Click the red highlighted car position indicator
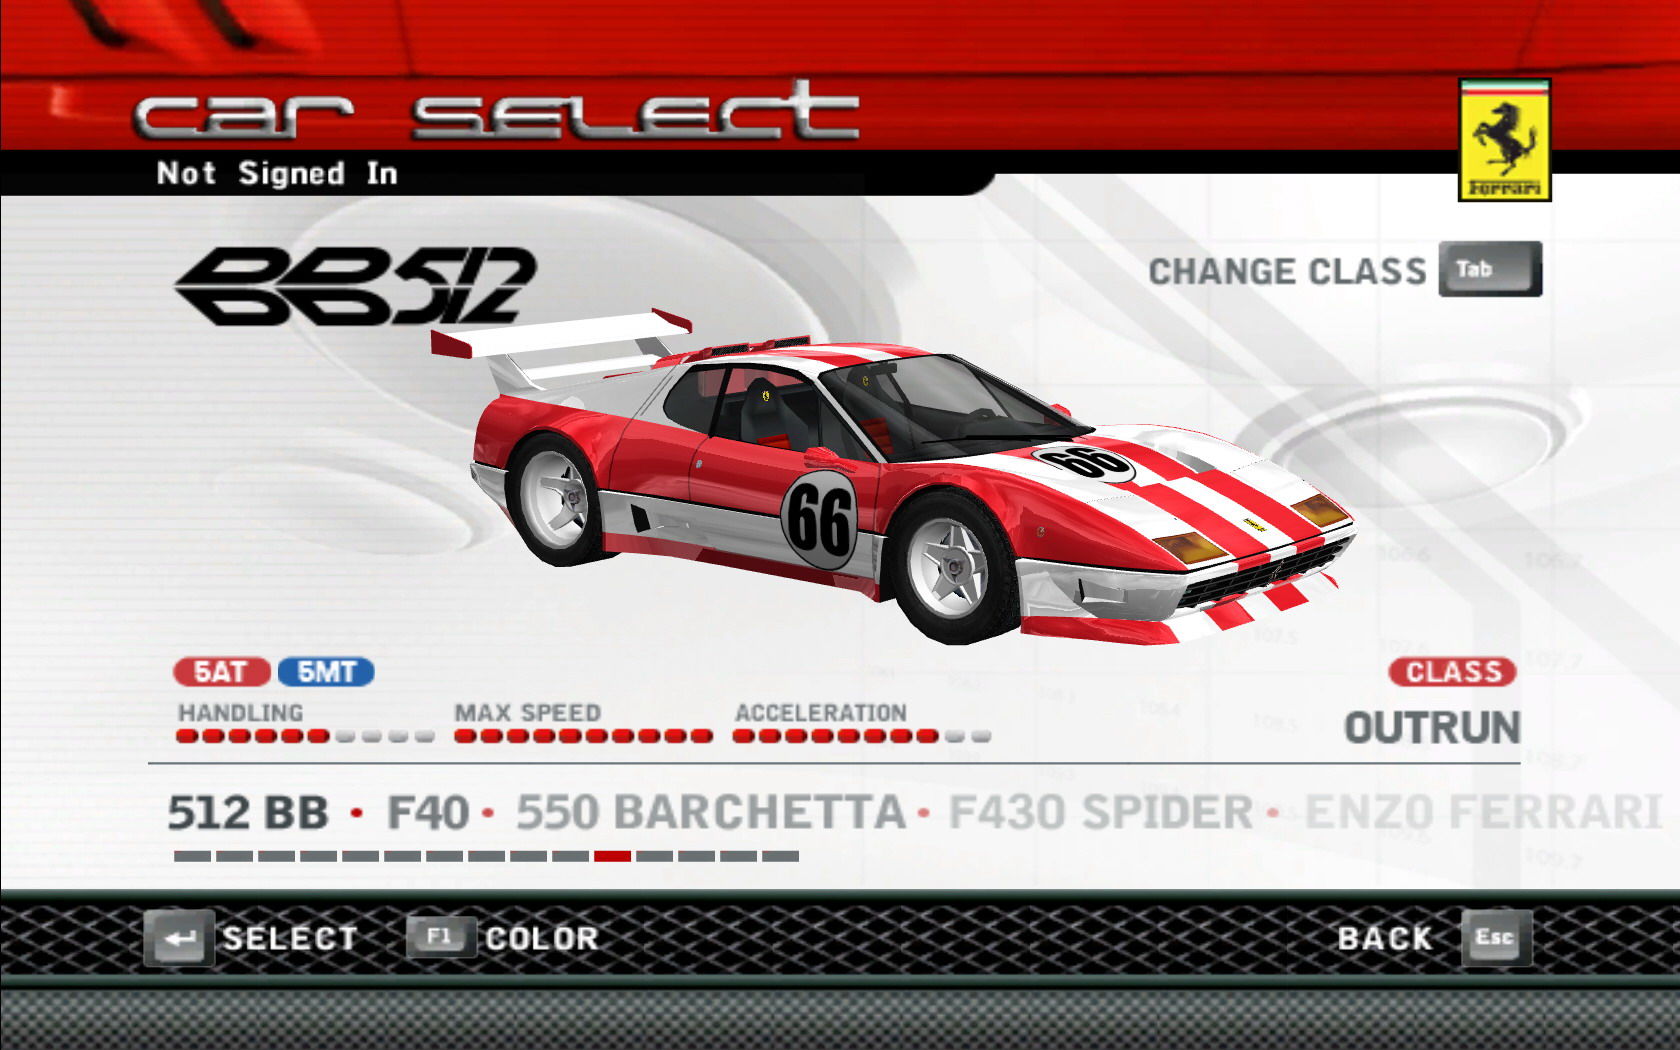This screenshot has height=1050, width=1680. [x=612, y=856]
